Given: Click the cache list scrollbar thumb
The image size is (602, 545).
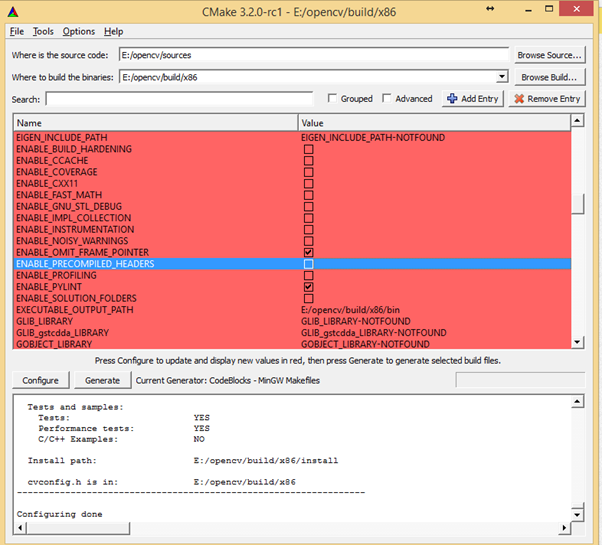Looking at the screenshot, I should coord(577,204).
